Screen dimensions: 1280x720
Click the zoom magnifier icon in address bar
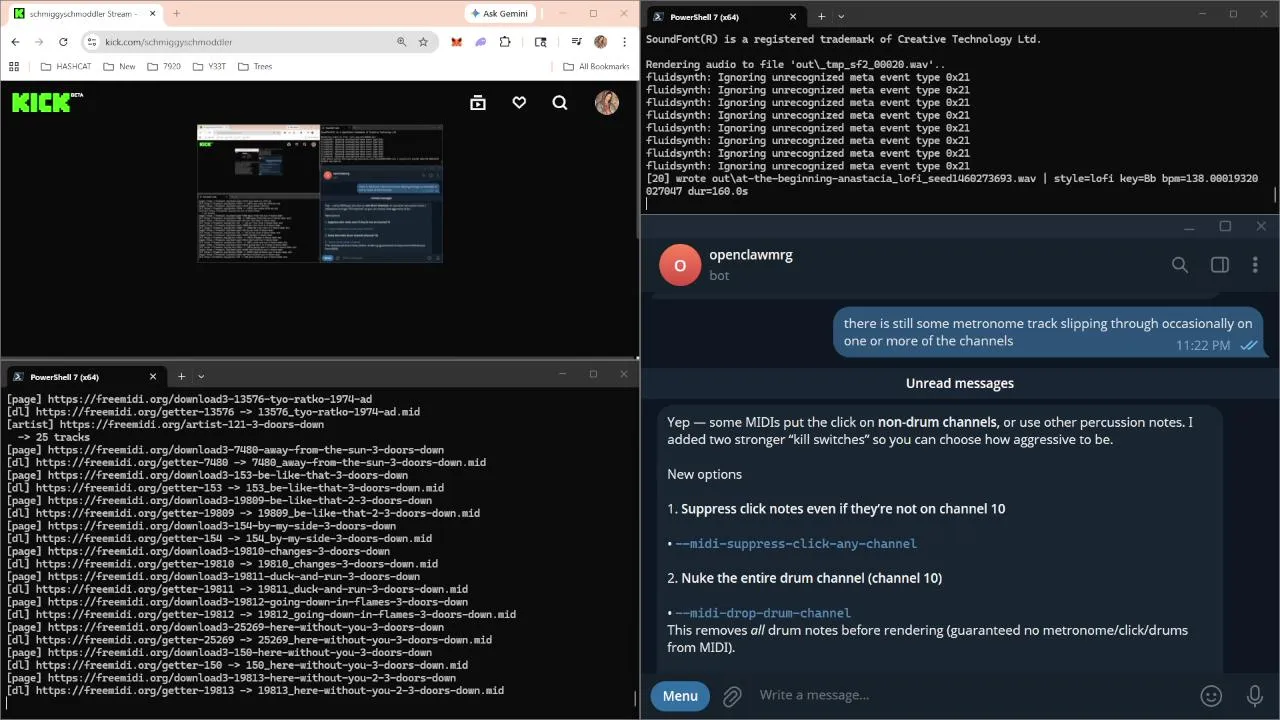pos(401,42)
